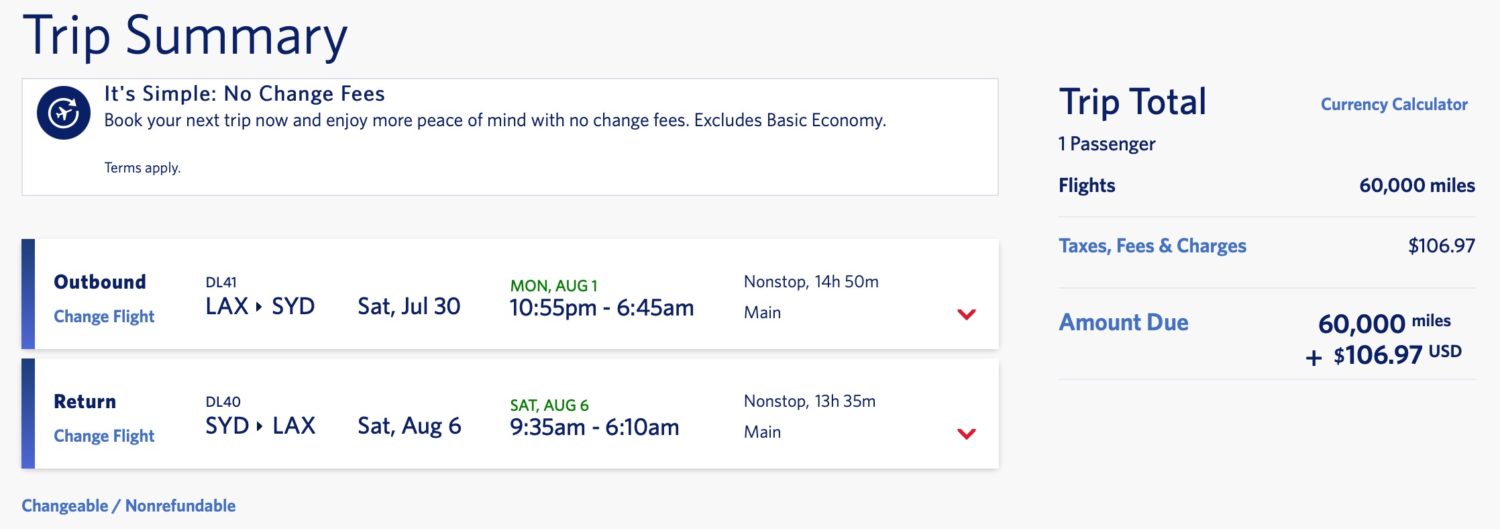Screen dimensions: 1500x529
Task: Click the Nonstop, 13h 35m duration text
Action: (809, 402)
